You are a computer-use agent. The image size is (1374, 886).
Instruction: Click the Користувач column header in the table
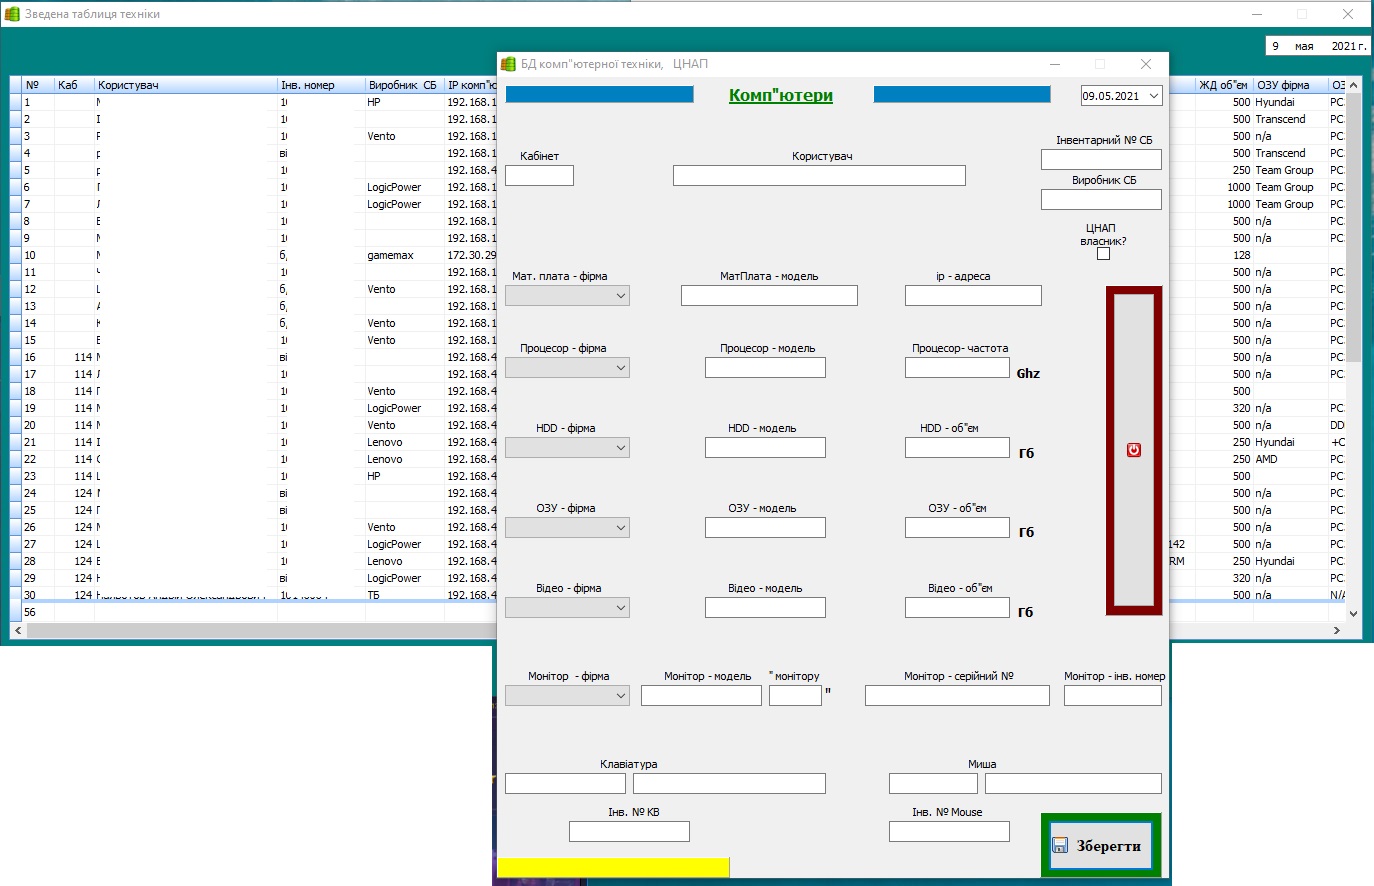click(186, 85)
